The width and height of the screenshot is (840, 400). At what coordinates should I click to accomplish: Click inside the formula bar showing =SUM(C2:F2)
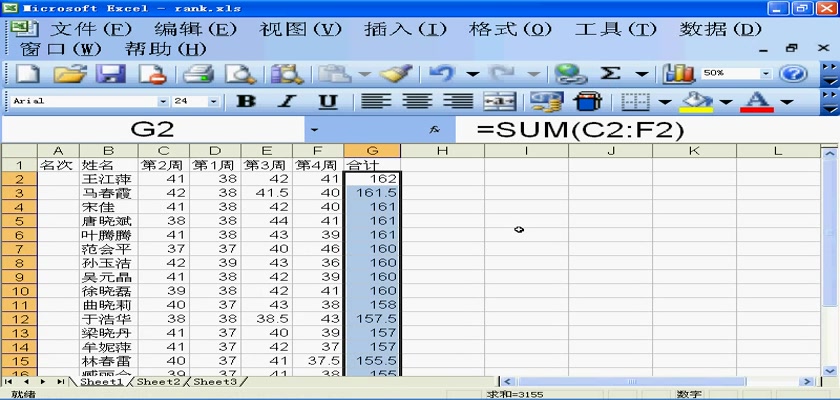(x=640, y=129)
